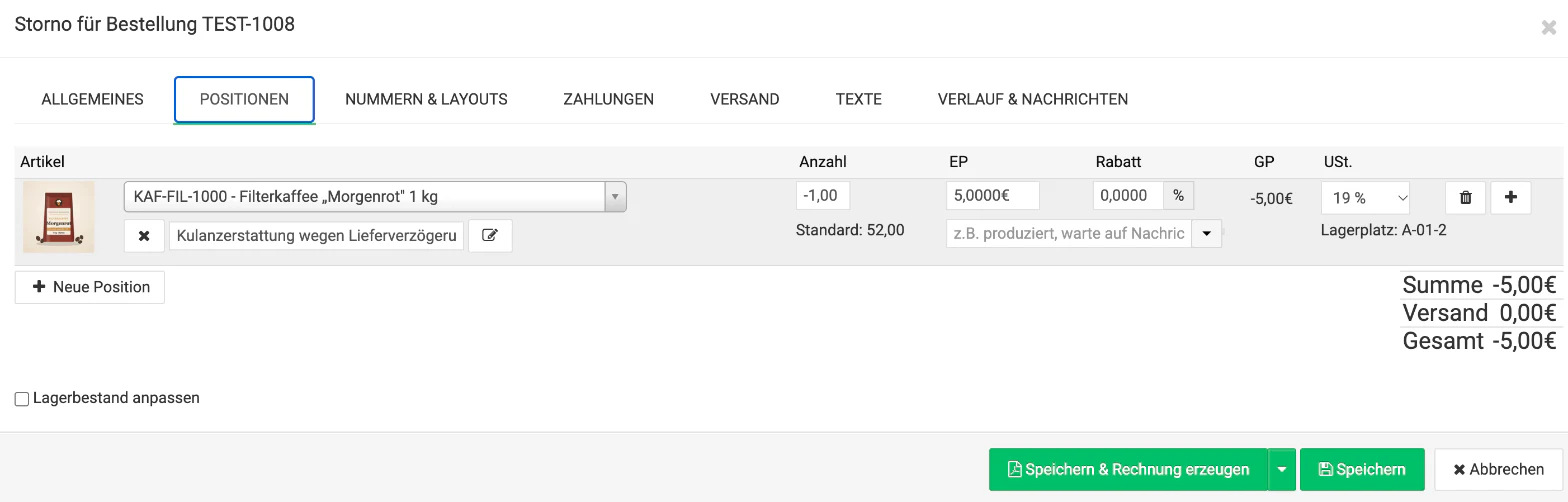This screenshot has height=502, width=1568.
Task: Focus the Rabatt field showing 0,0000
Action: click(x=1128, y=196)
